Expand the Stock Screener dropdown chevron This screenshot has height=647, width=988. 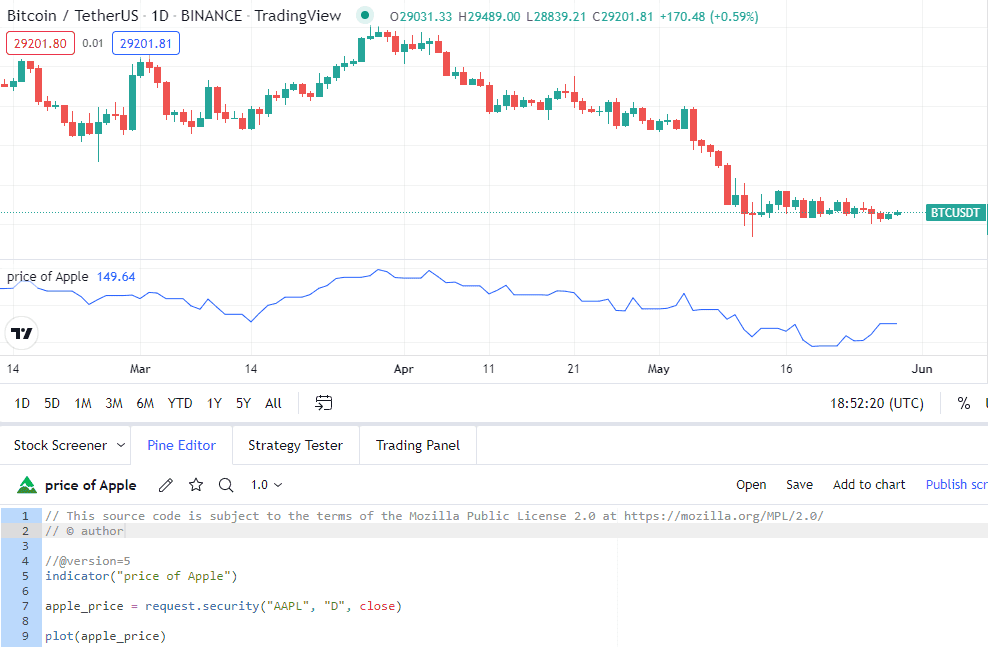(x=121, y=445)
